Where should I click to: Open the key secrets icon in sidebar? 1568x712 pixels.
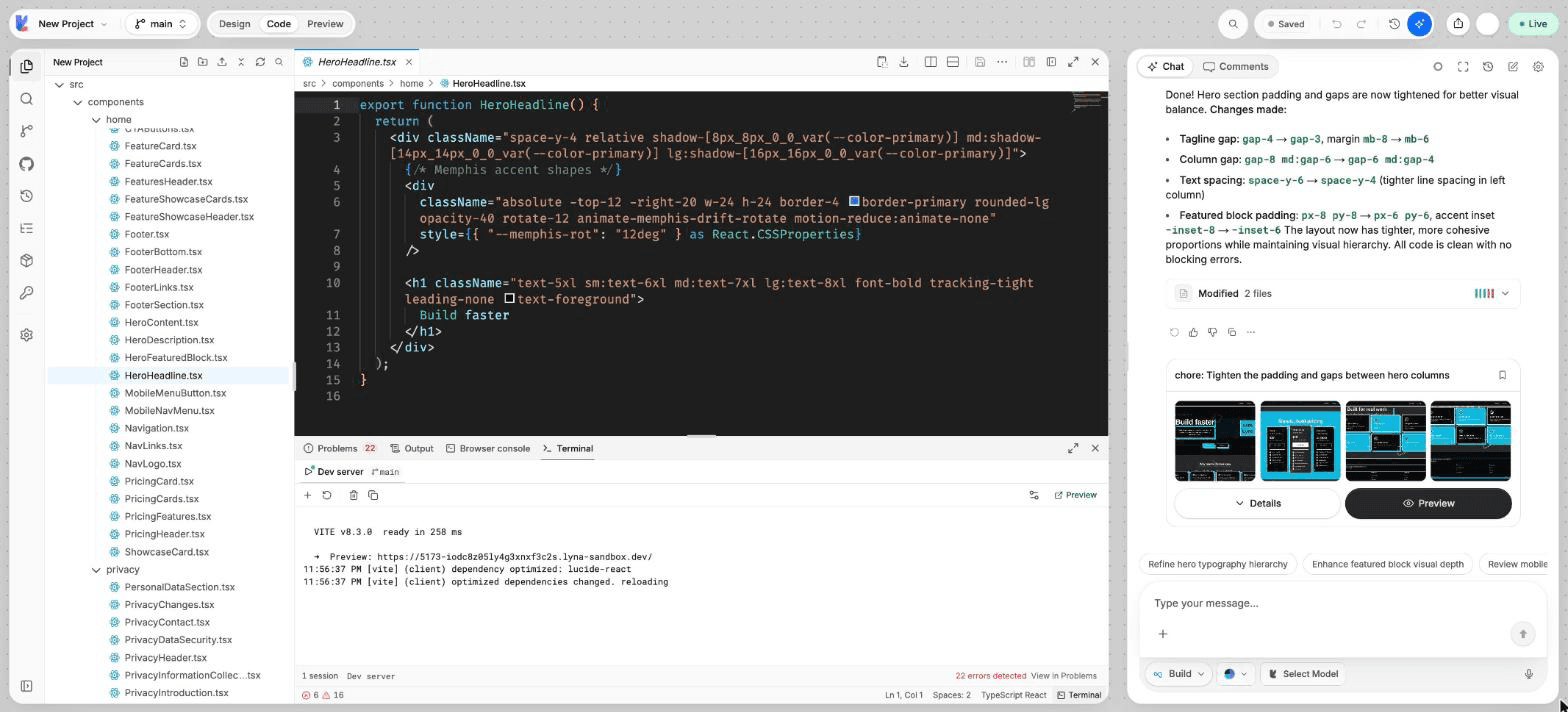pyautogui.click(x=26, y=293)
